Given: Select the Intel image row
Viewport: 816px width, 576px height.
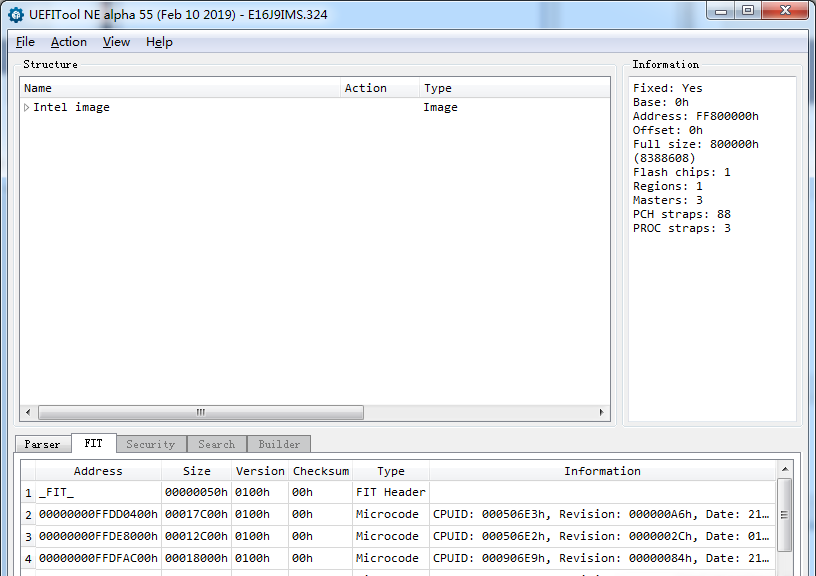Looking at the screenshot, I should (315, 107).
